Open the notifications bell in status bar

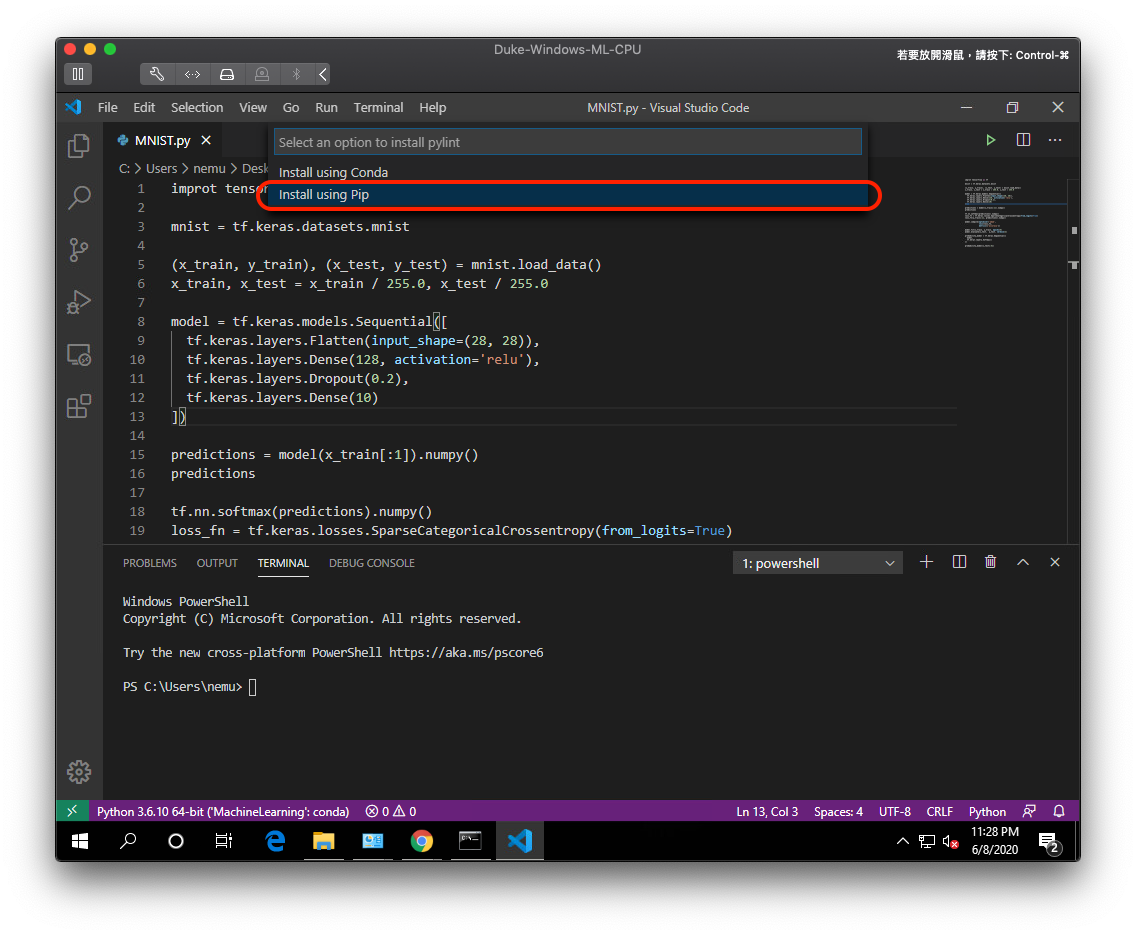coord(1059,811)
